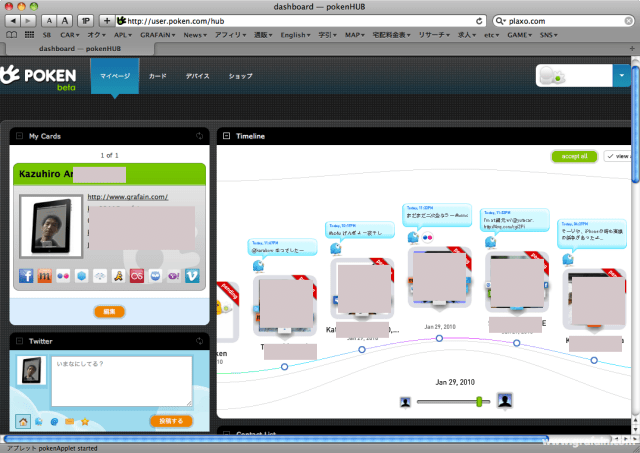Collapse the Twitter panel

tap(19, 341)
